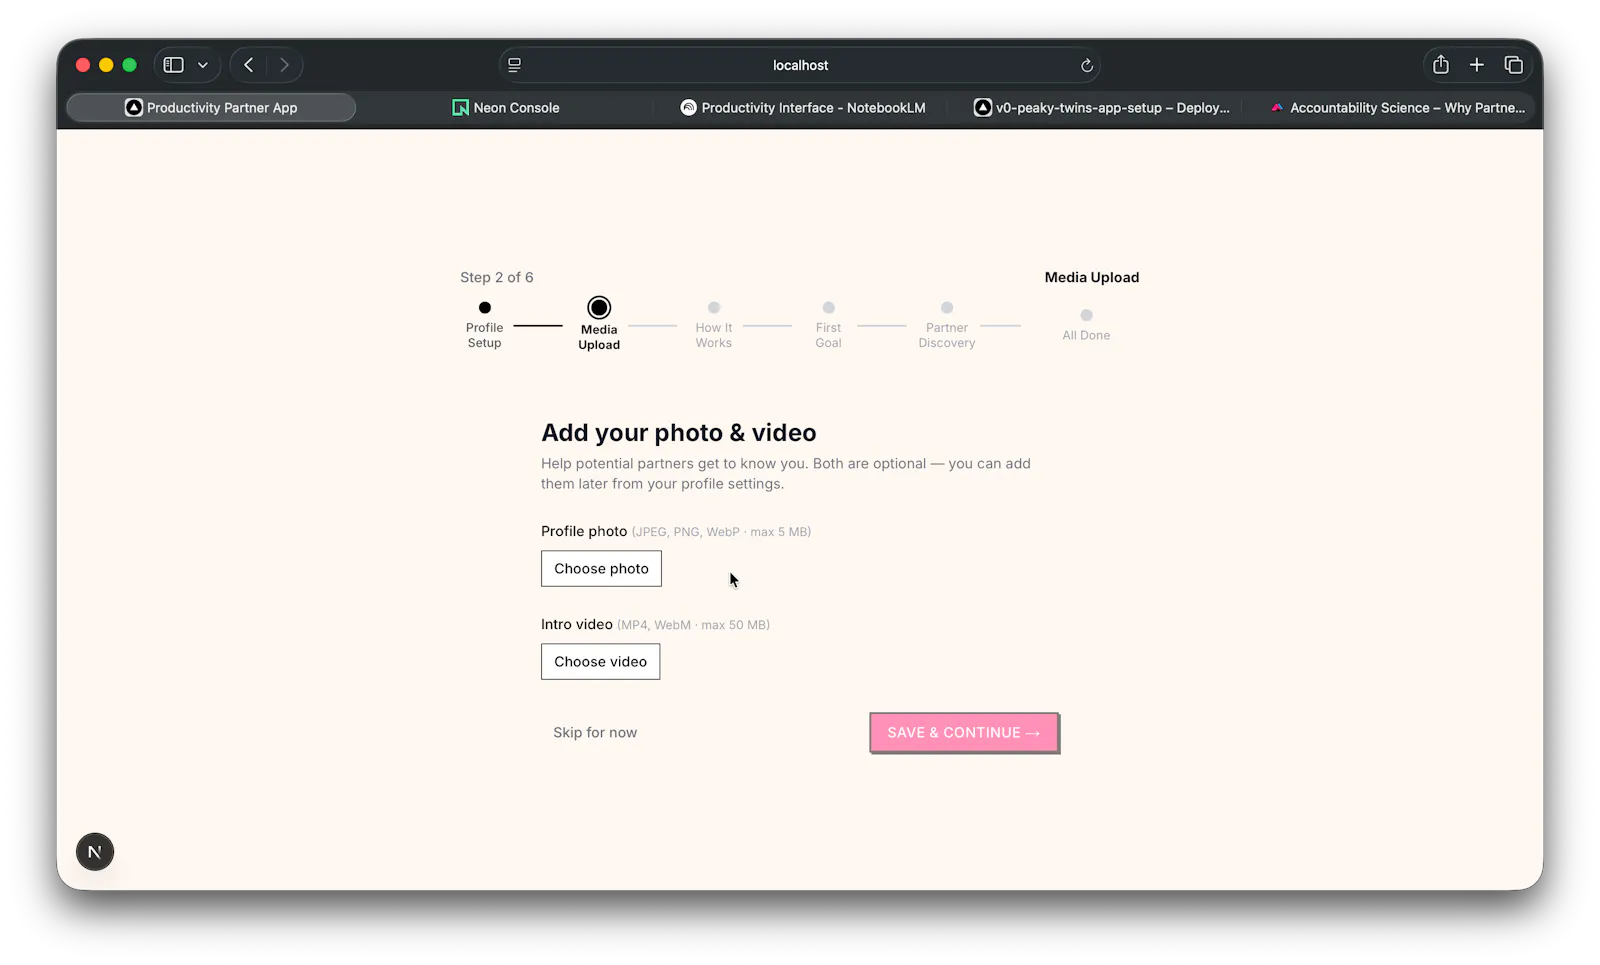Click the bold 'Media Upload' title at right
This screenshot has height=965, width=1600.
pyautogui.click(x=1092, y=278)
